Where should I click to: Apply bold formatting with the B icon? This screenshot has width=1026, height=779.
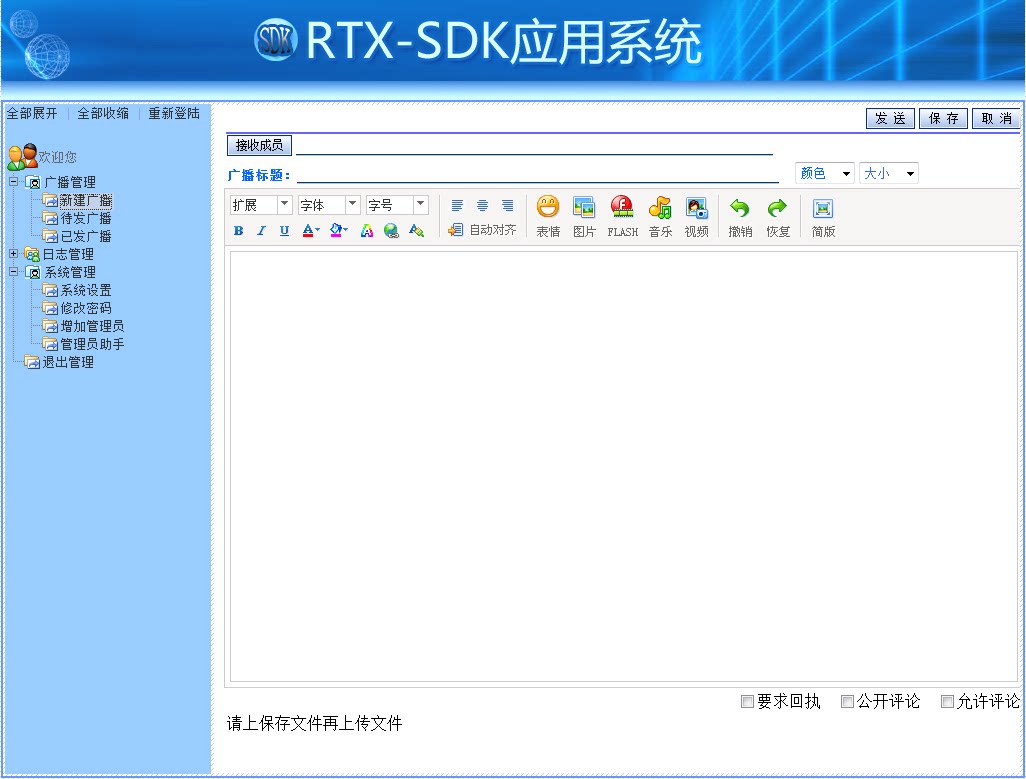pyautogui.click(x=238, y=231)
